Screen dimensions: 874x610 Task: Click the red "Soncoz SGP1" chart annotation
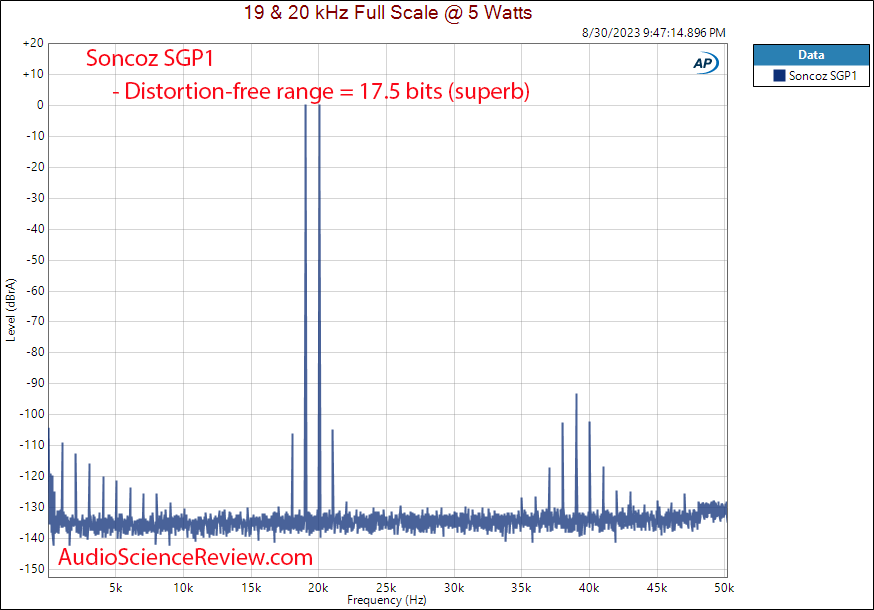click(x=150, y=58)
